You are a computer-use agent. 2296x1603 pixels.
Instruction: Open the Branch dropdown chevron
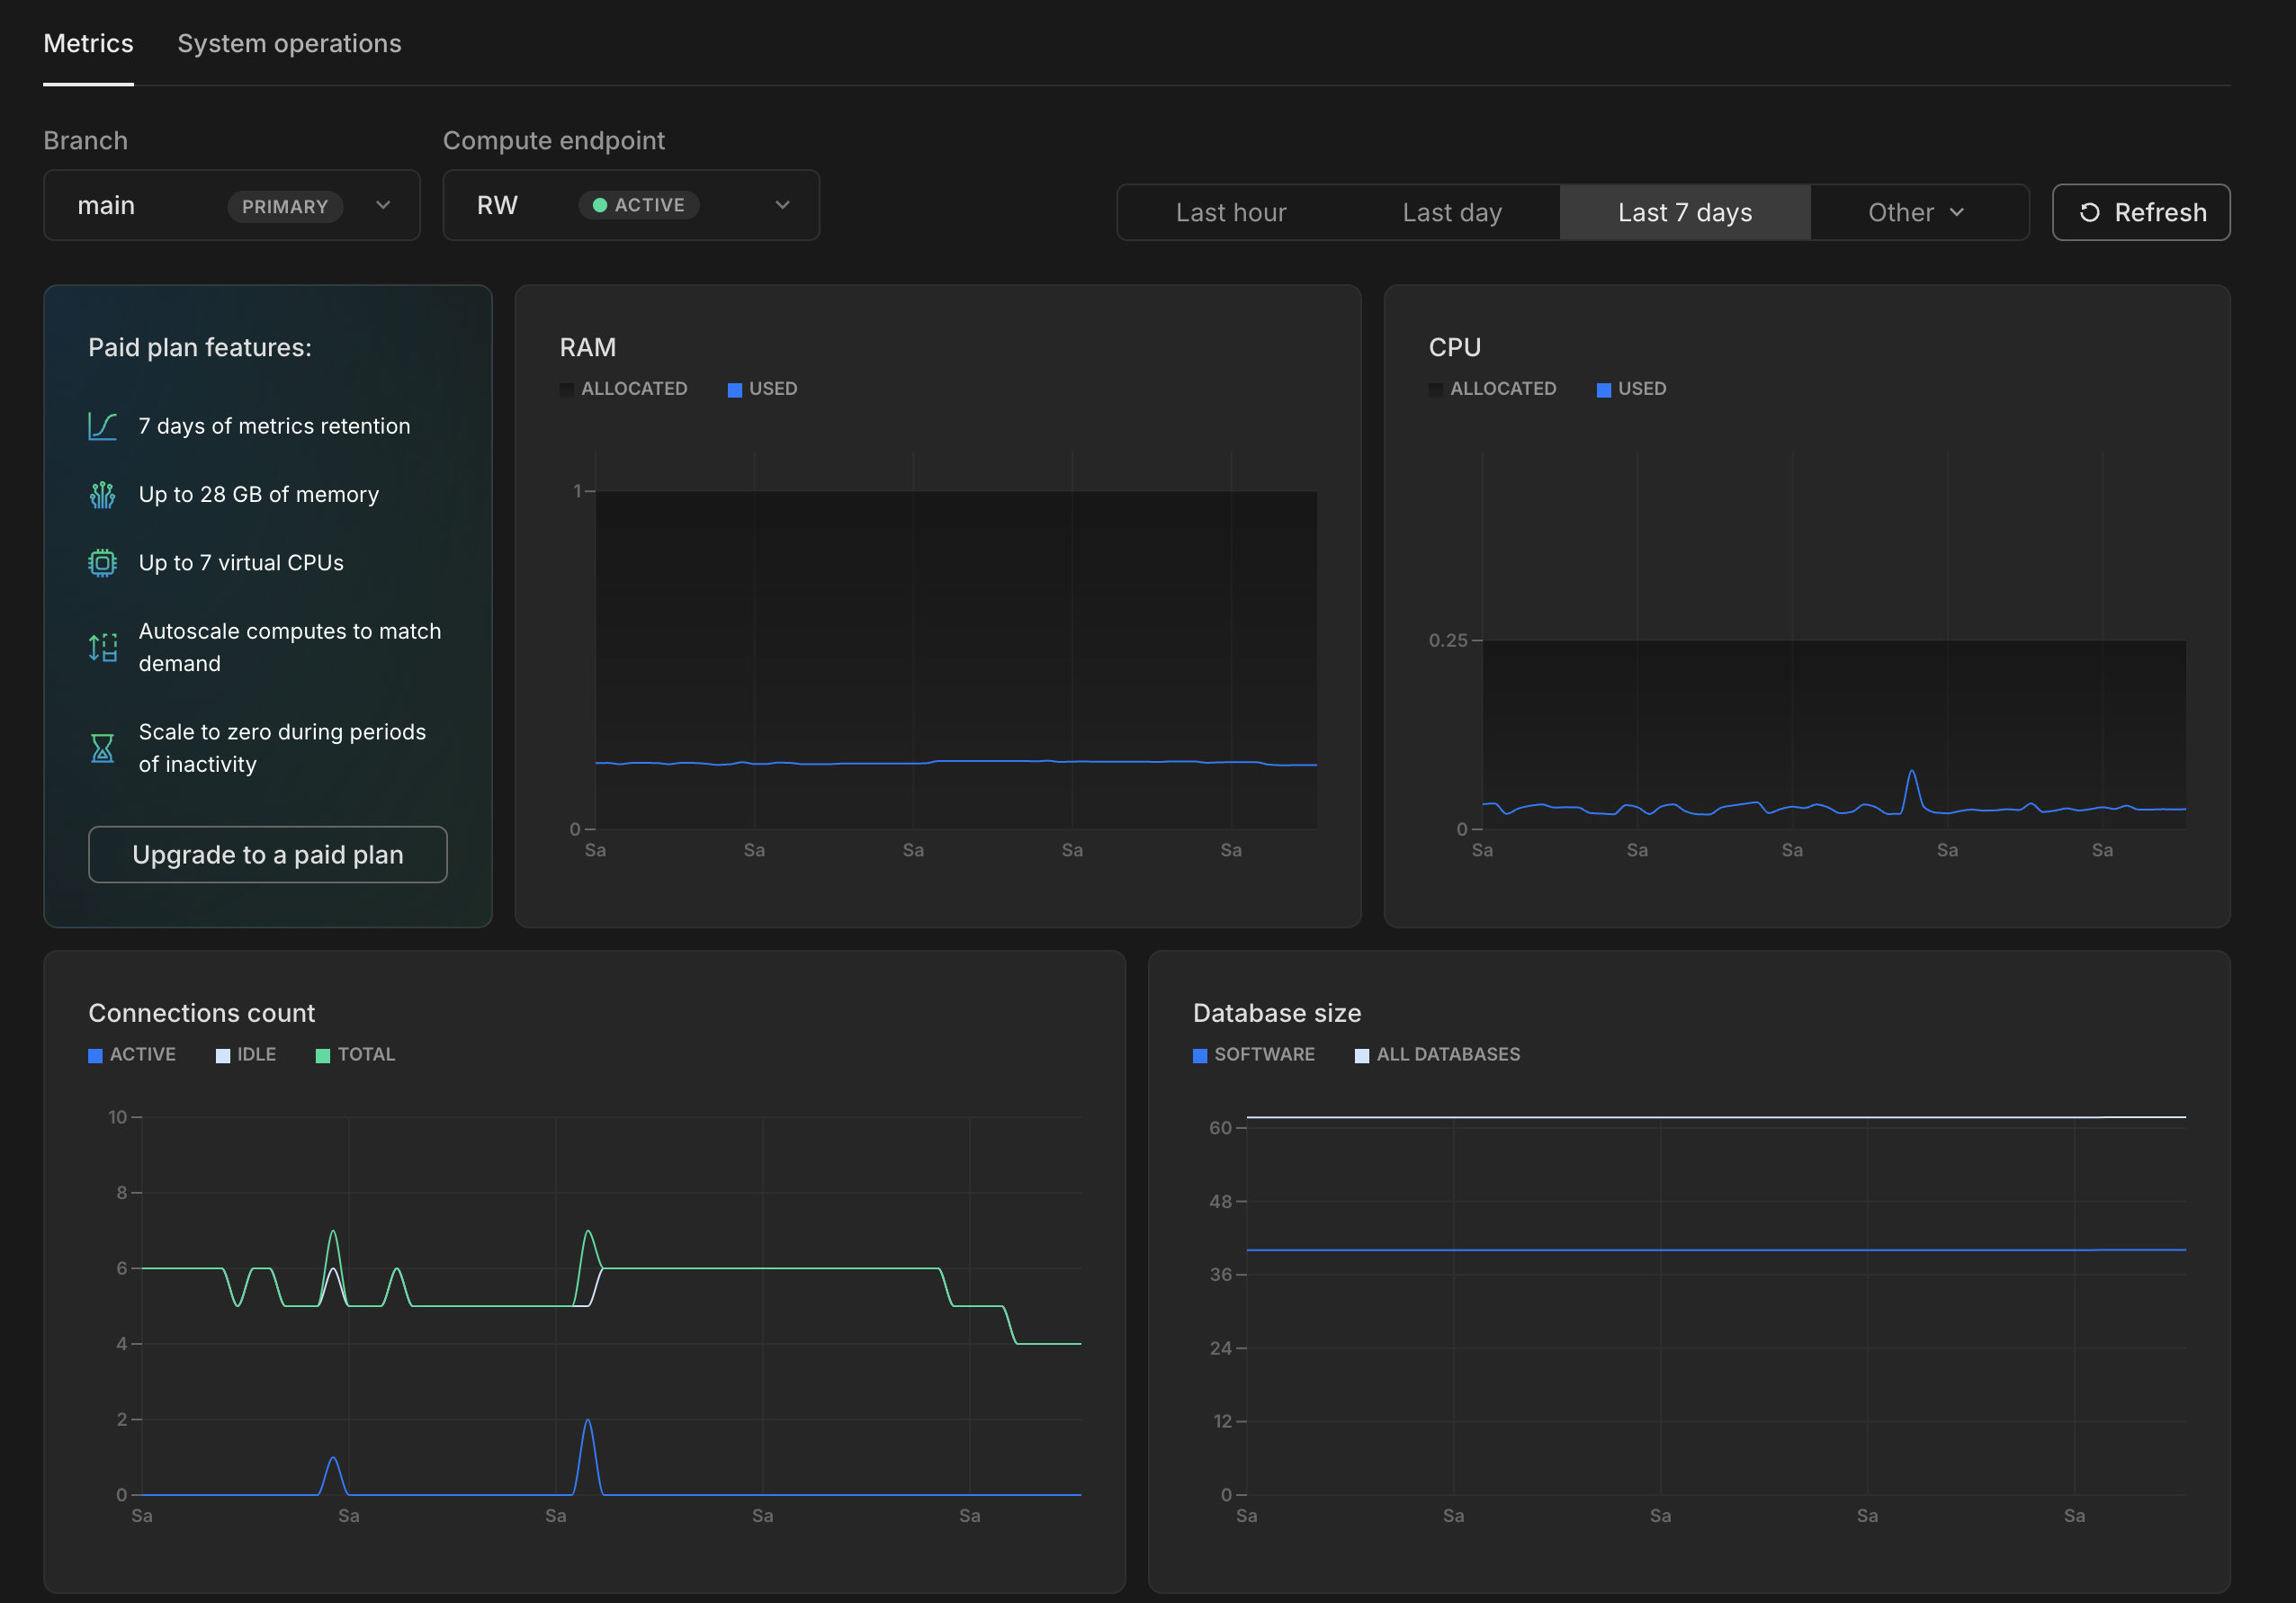tap(383, 205)
